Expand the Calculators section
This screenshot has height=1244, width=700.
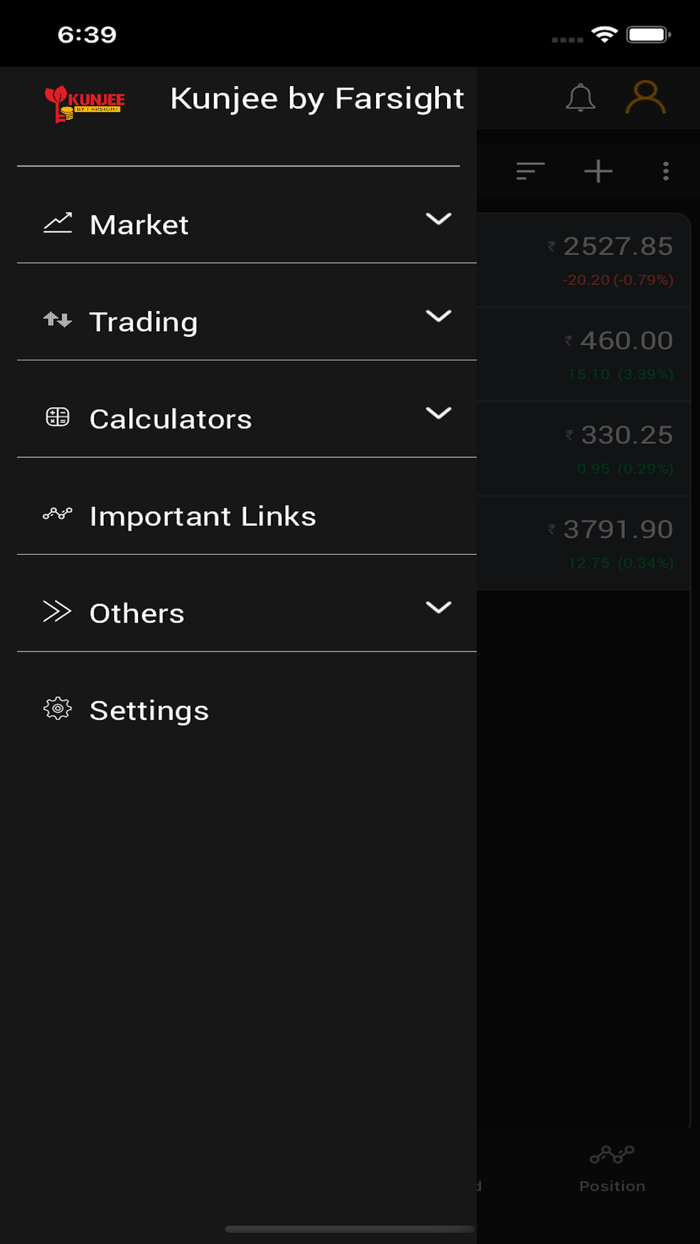(438, 413)
